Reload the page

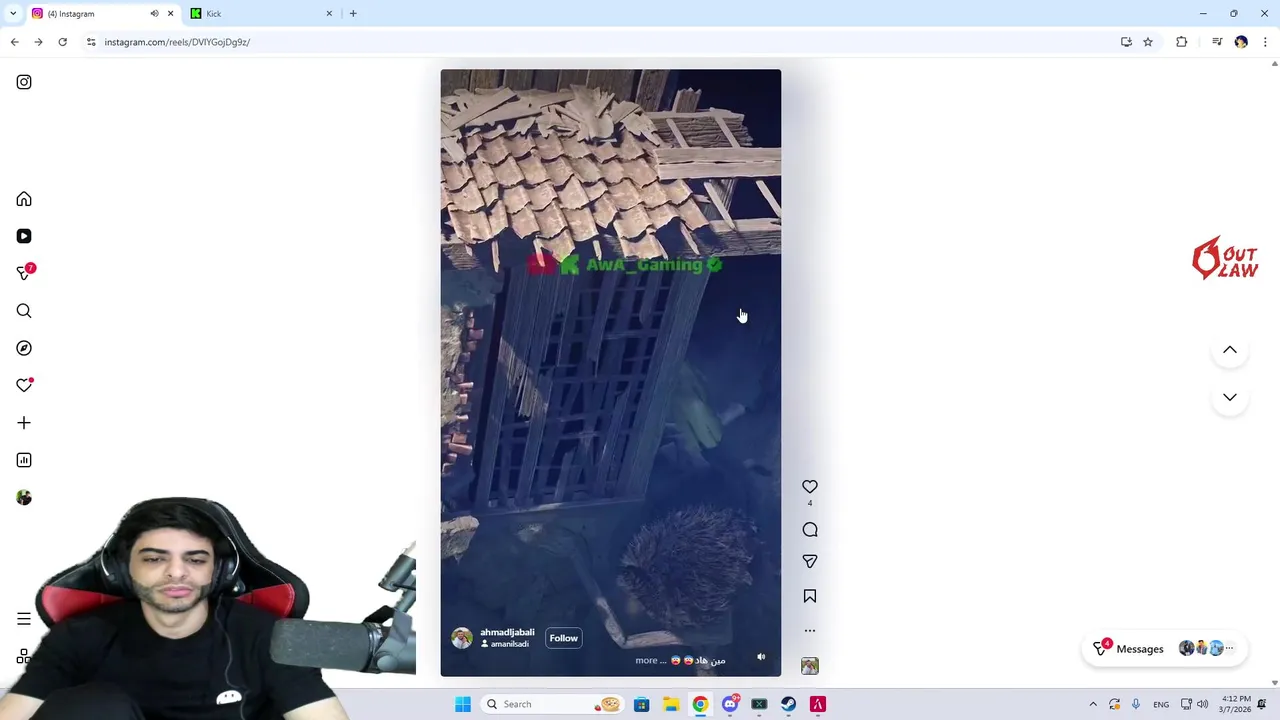tap(62, 42)
